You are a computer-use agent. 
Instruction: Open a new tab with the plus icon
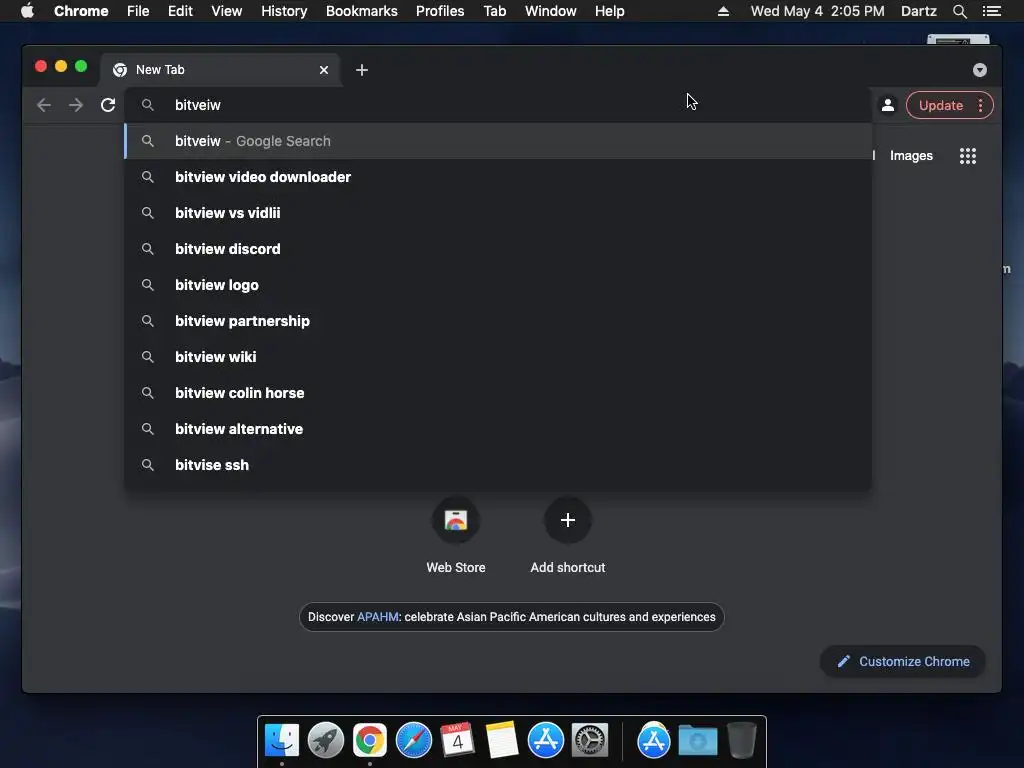[x=362, y=70]
